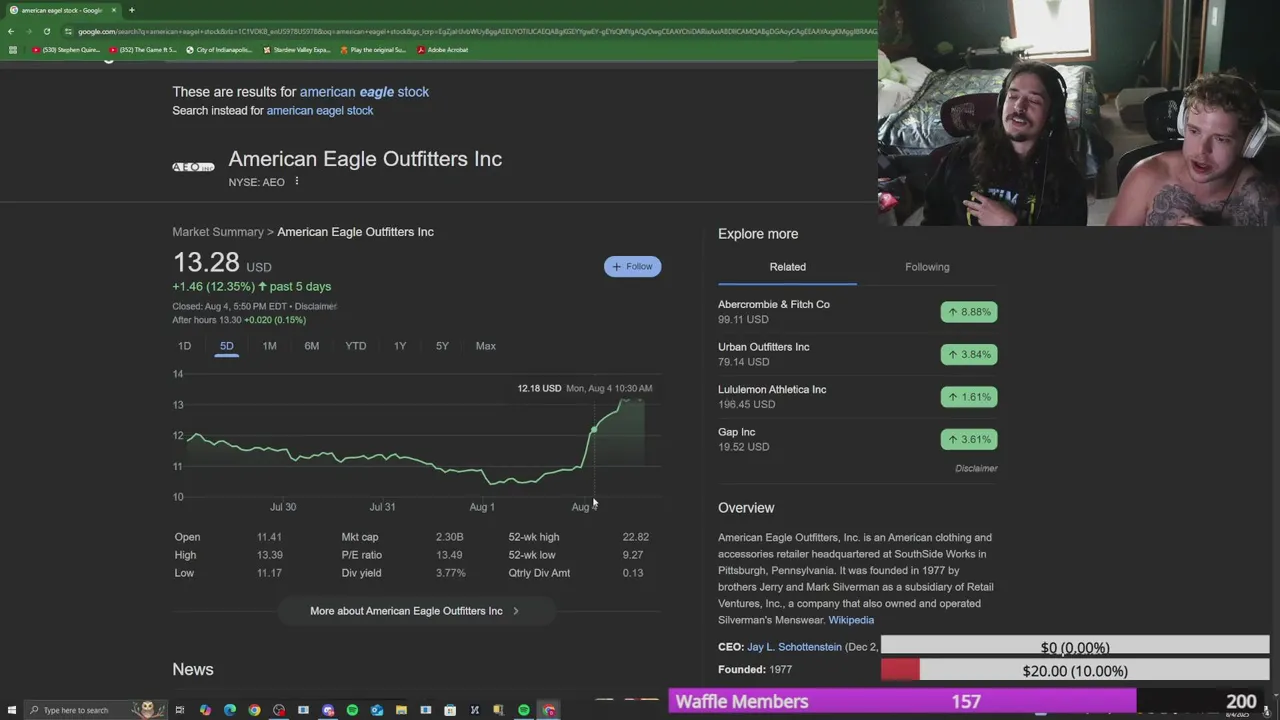Open Lululemon Athletica Inc related stock
The height and width of the screenshot is (720, 1280).
pyautogui.click(x=772, y=389)
